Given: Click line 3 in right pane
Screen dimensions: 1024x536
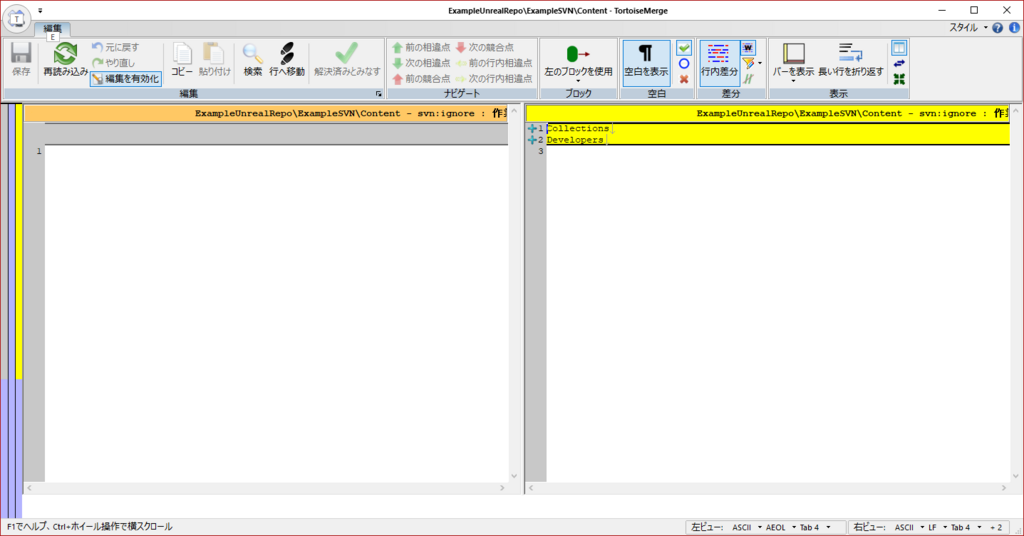Looking at the screenshot, I should [x=777, y=151].
